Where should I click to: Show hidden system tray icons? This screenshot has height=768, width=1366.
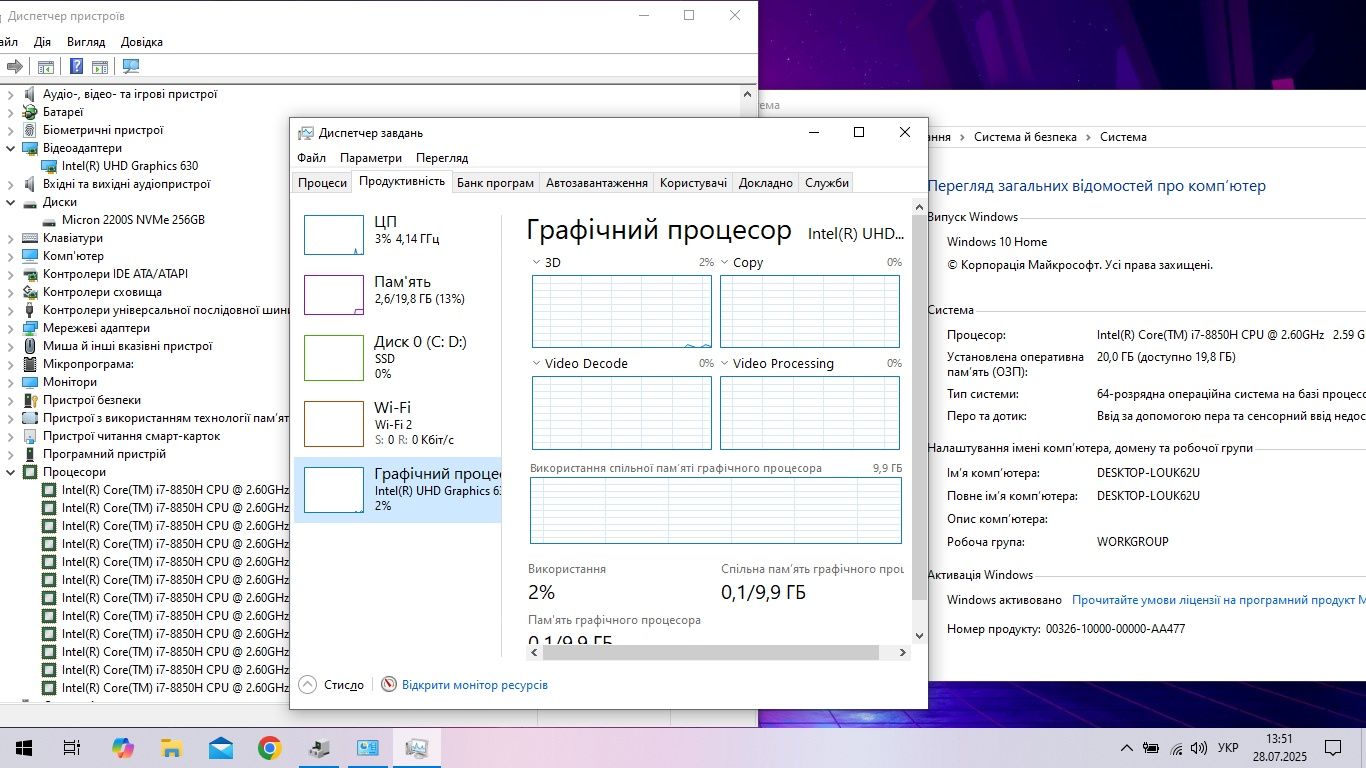pos(1127,748)
